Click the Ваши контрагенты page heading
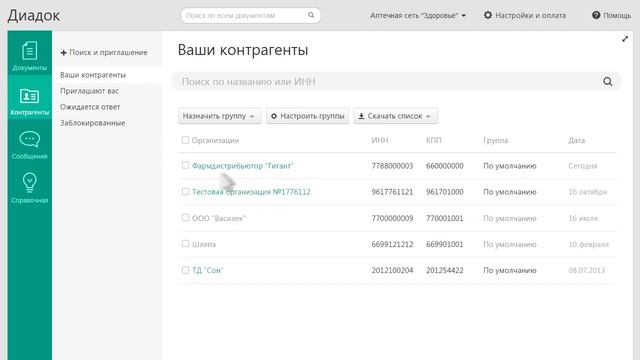This screenshot has width=640, height=360. [243, 50]
